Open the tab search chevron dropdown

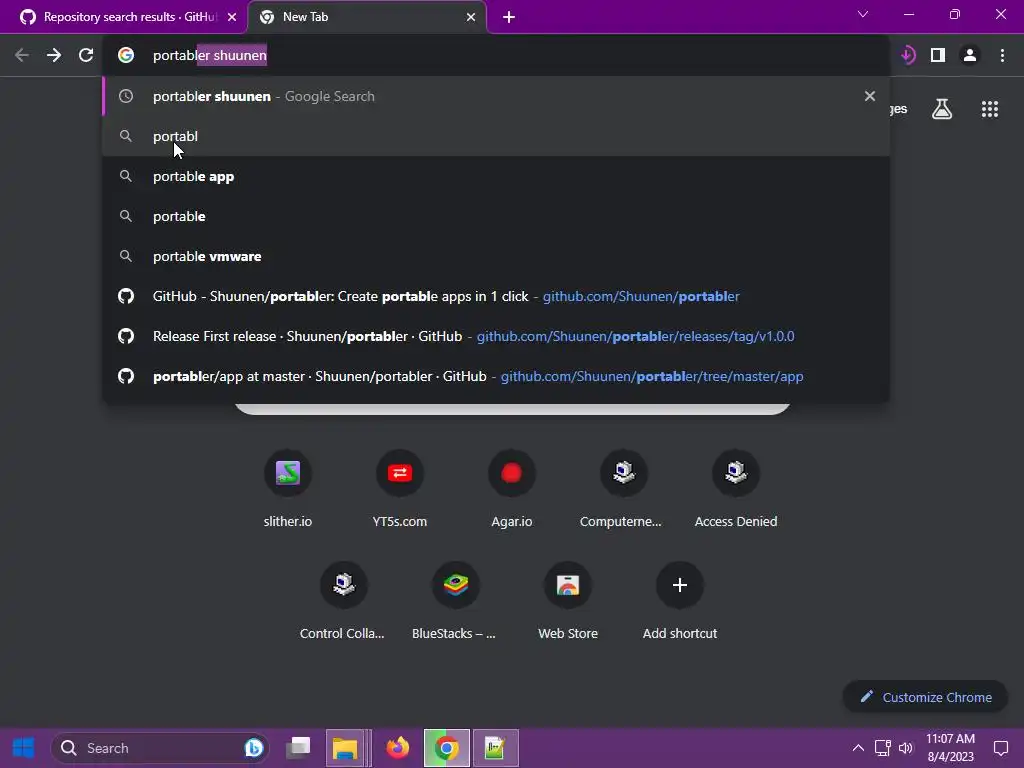(863, 14)
